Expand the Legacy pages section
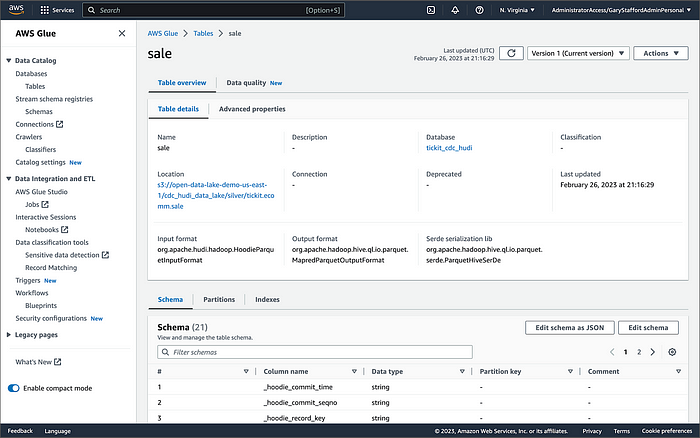This screenshot has width=700, height=438. pos(8,334)
